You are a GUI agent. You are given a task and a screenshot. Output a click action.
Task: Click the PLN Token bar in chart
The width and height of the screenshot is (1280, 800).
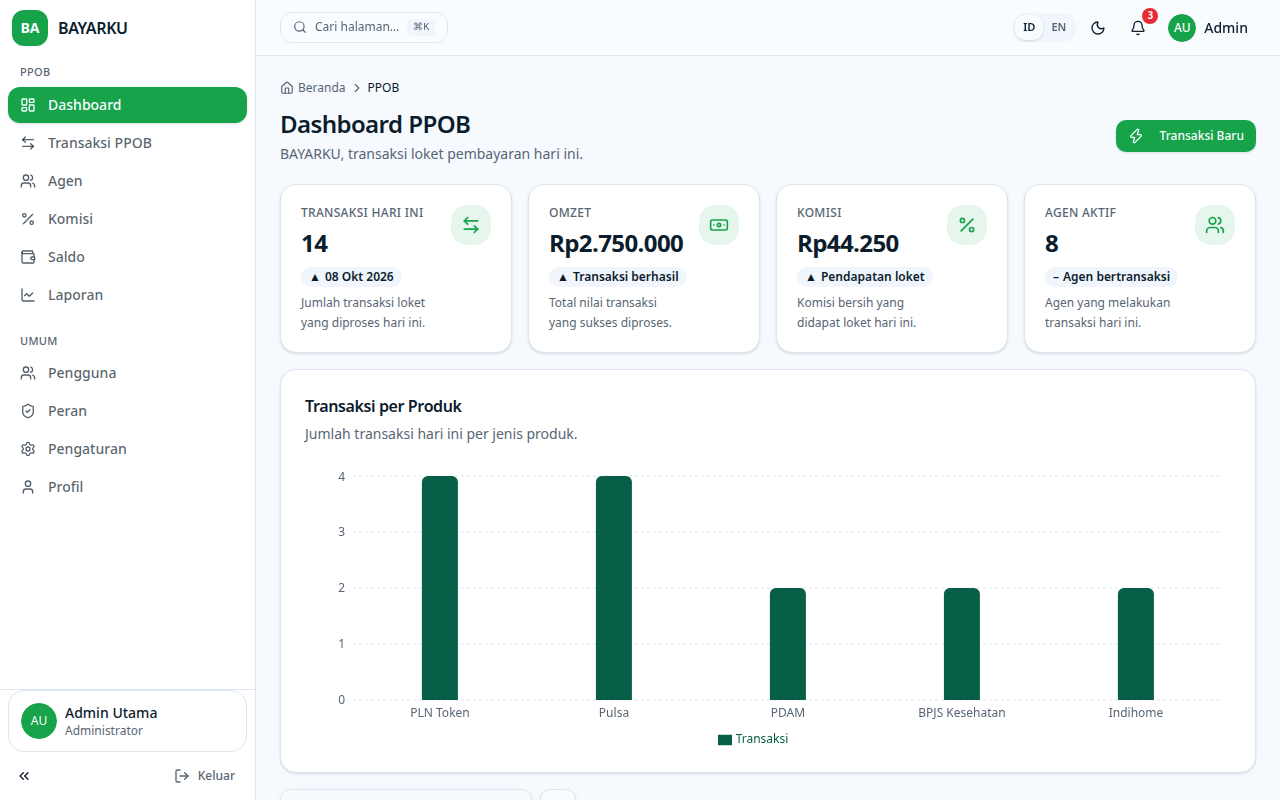(440, 588)
